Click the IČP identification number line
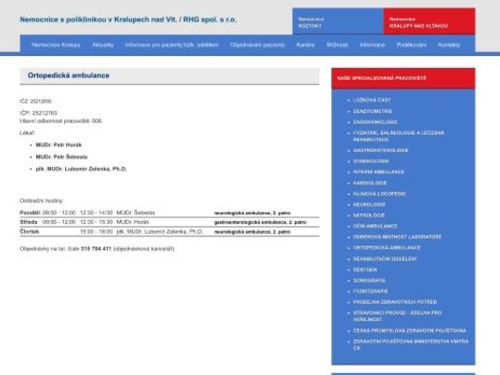Viewport: 500px width, 375px height. [38, 113]
